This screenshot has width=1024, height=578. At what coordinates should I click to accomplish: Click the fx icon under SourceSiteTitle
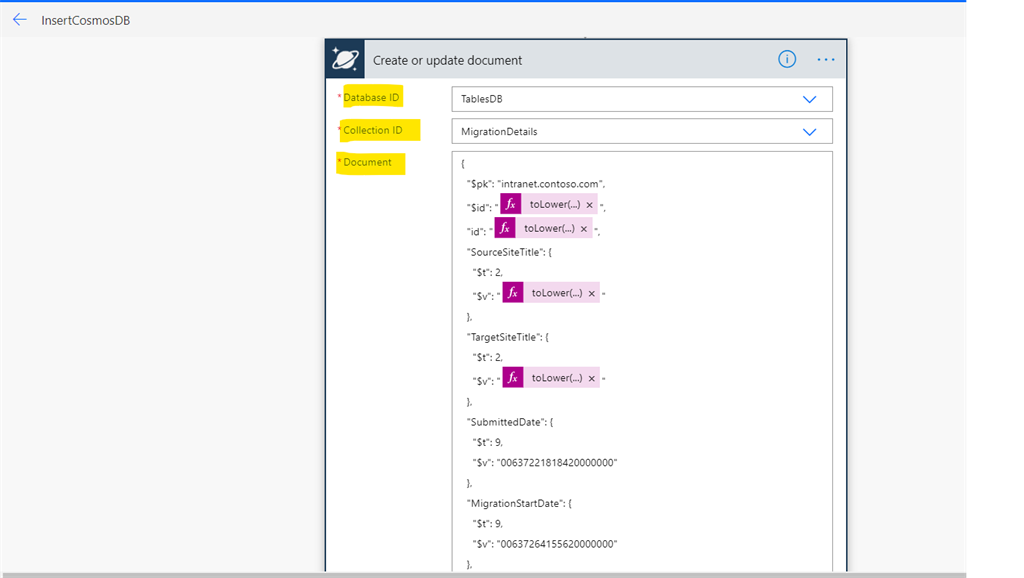(513, 293)
